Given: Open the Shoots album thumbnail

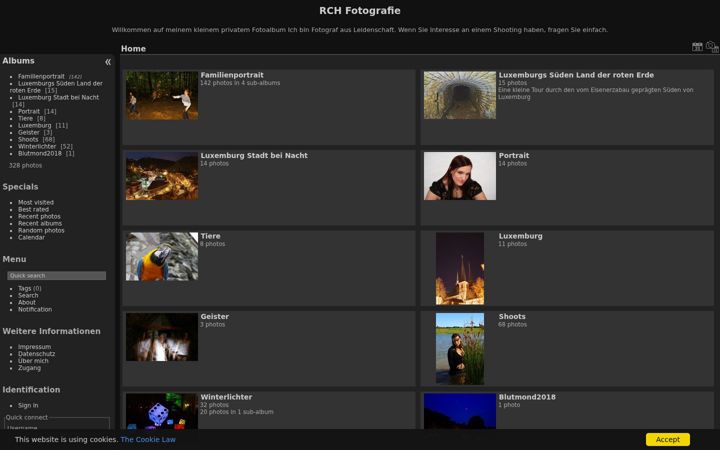Looking at the screenshot, I should click(460, 349).
